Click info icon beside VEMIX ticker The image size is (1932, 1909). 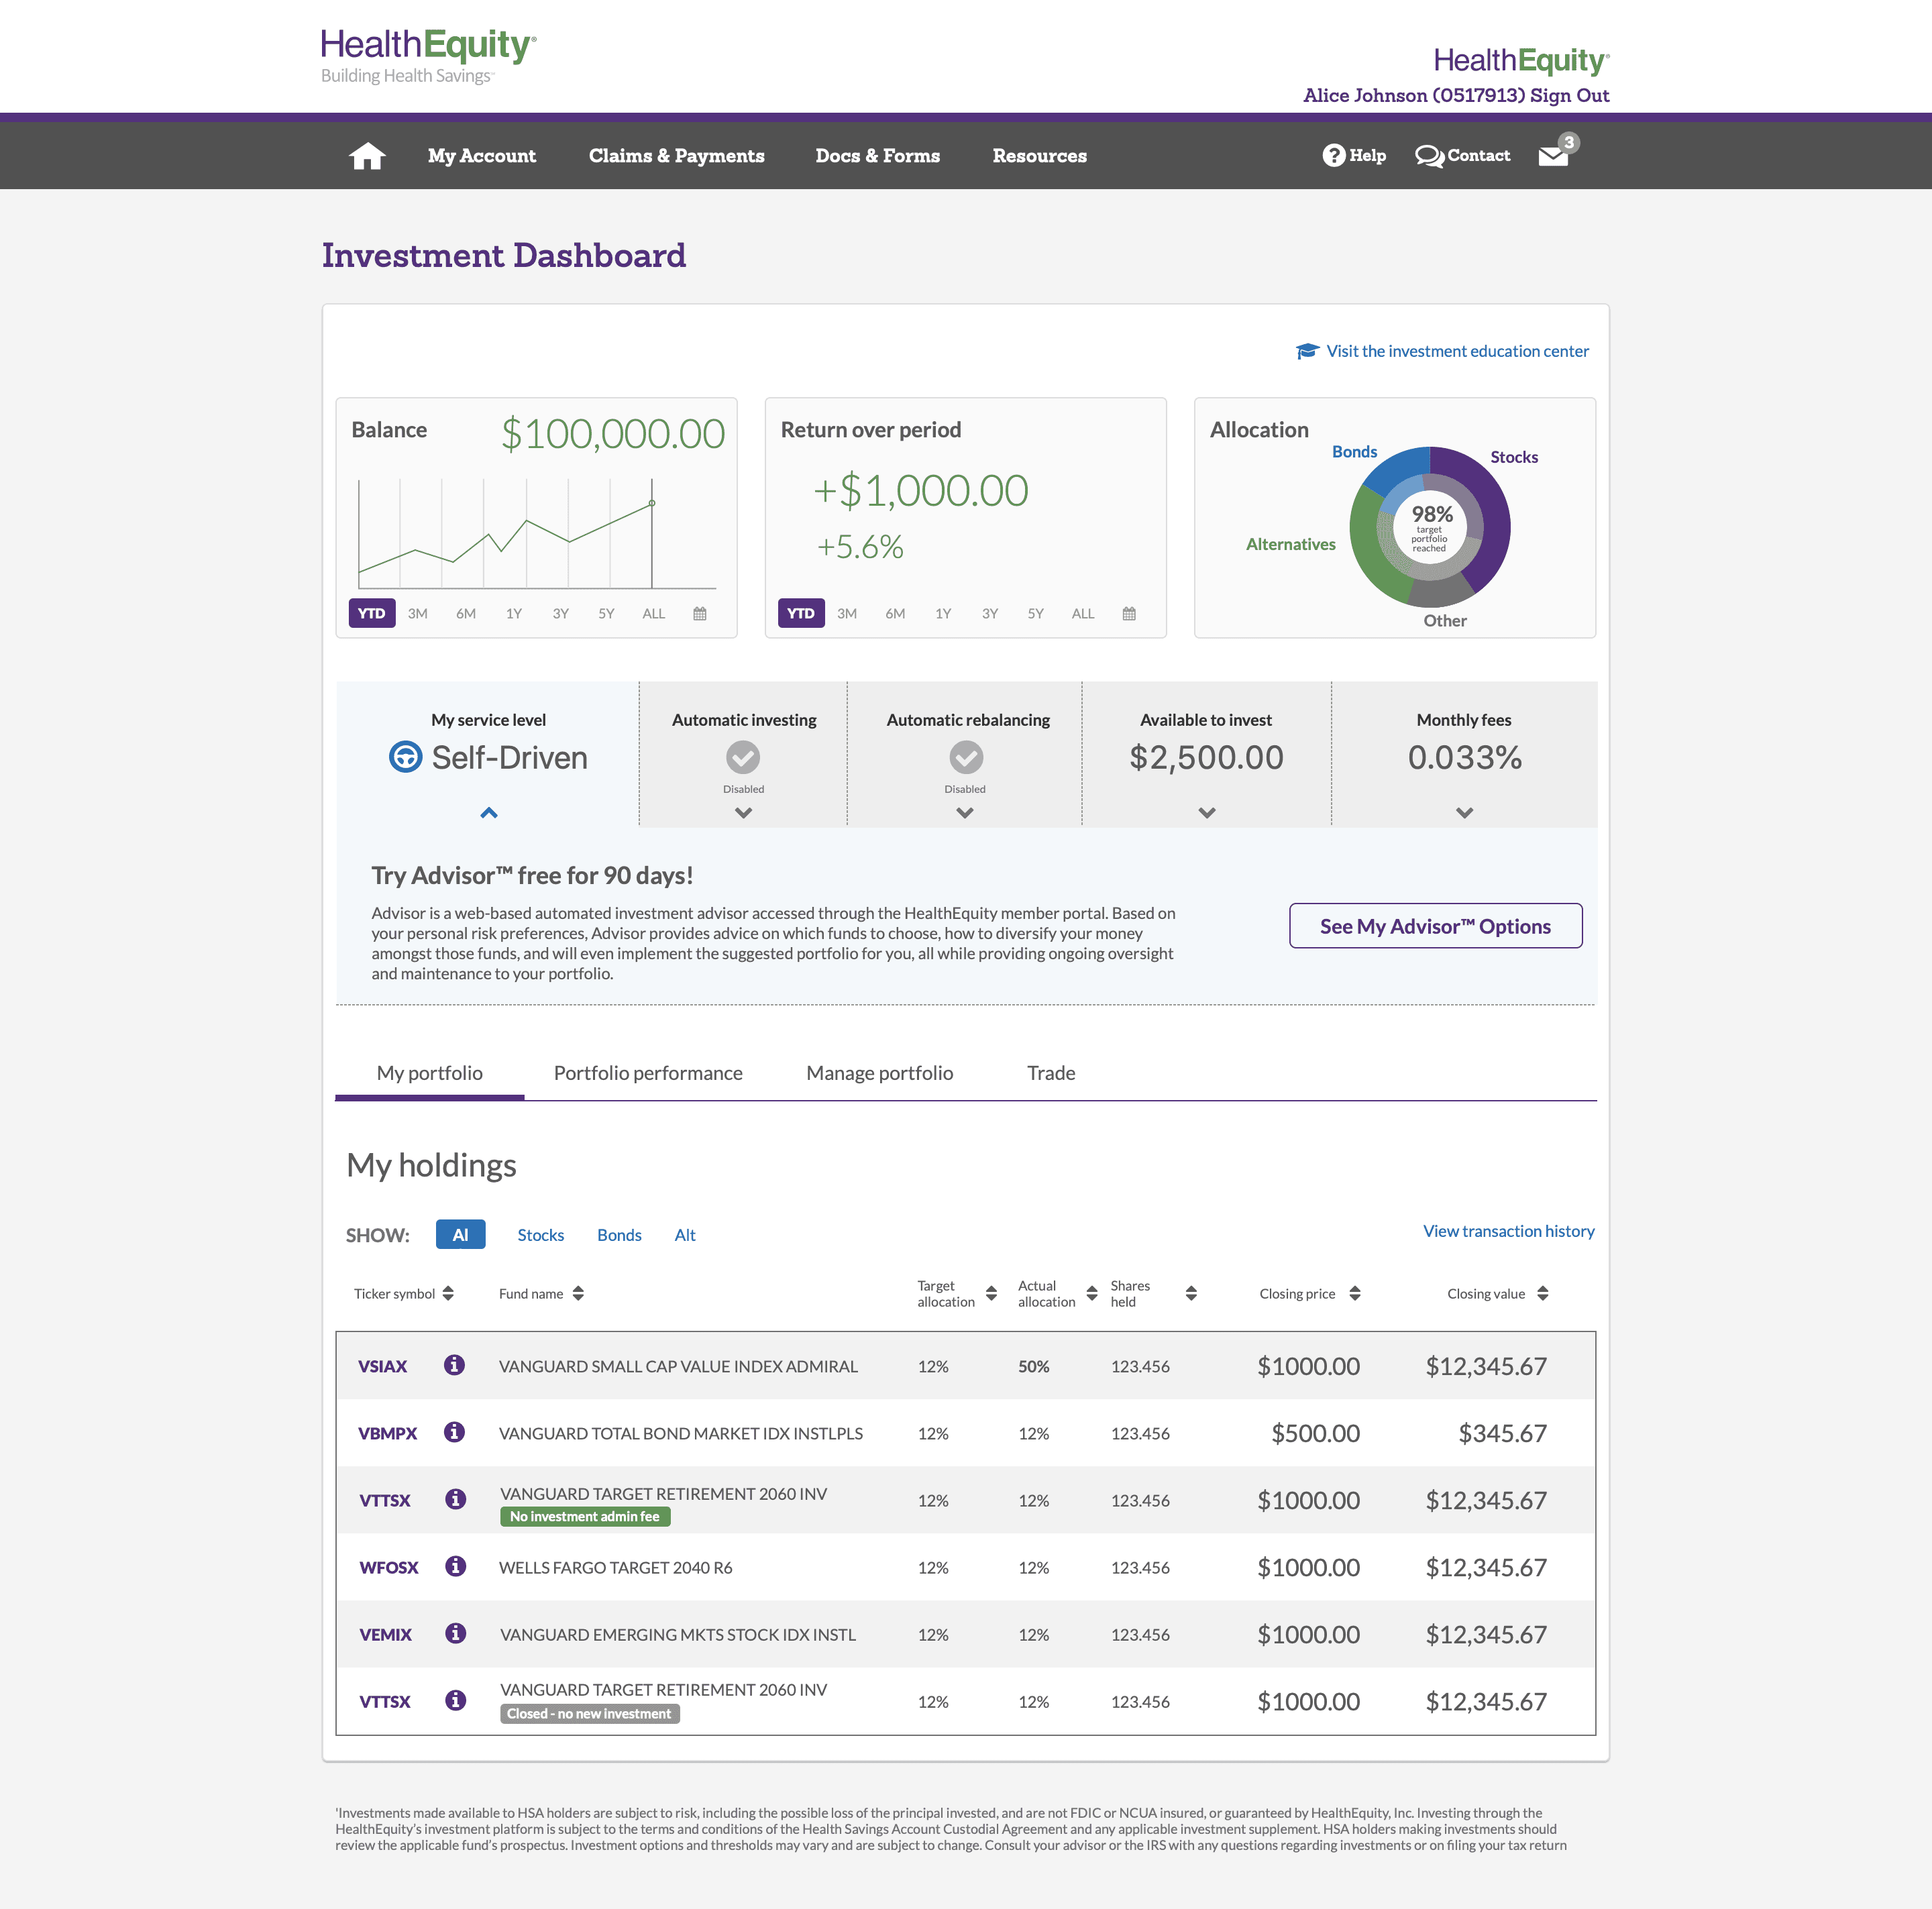455,1633
